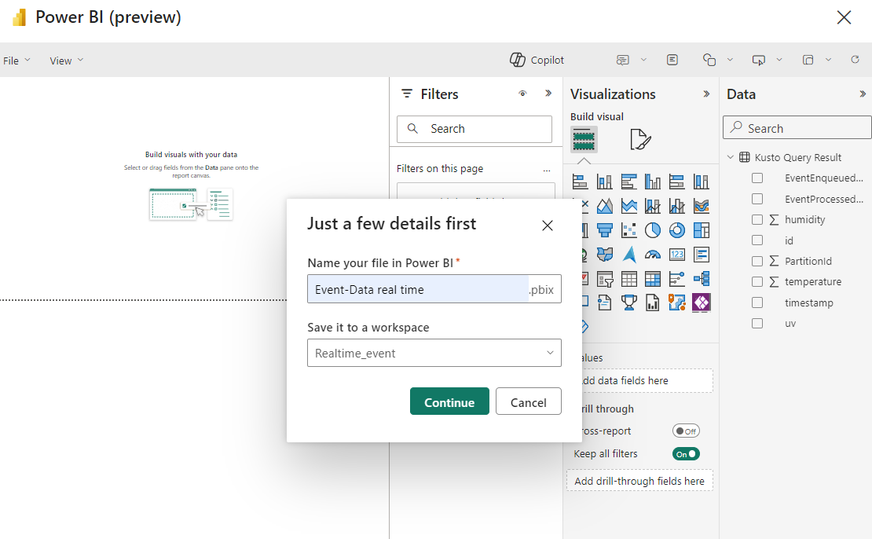Viewport: 872px width, 539px height.
Task: Add a Scatter chart visual
Action: click(628, 230)
